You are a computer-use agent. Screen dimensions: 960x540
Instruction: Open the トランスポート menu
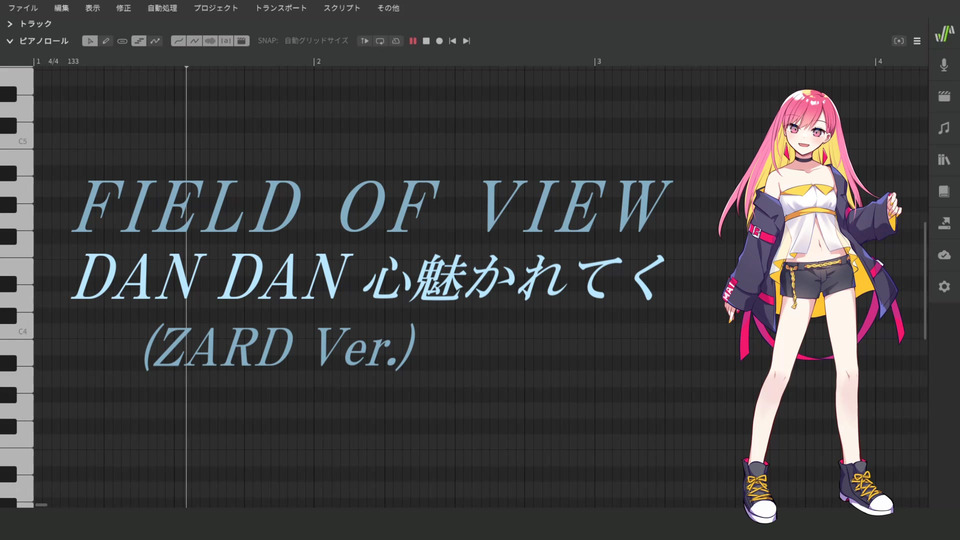280,8
